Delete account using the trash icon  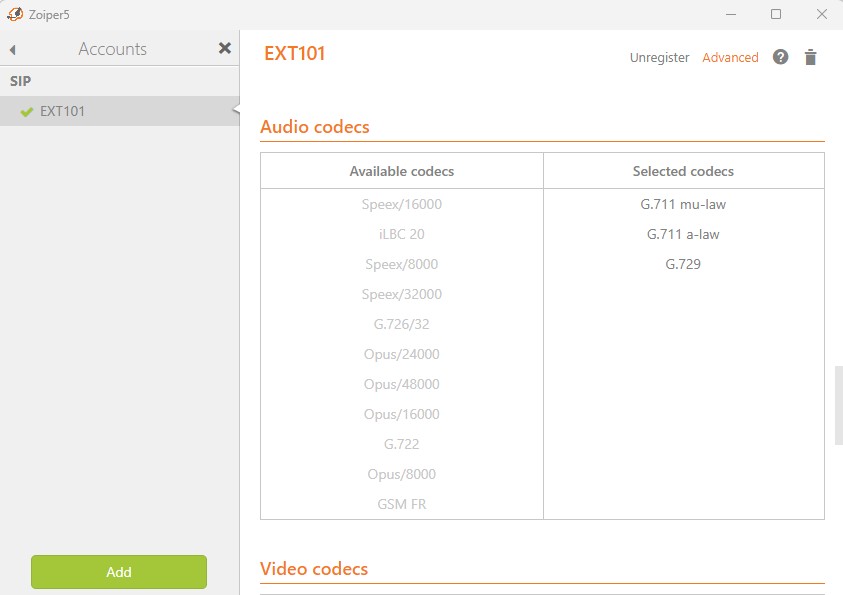point(810,57)
